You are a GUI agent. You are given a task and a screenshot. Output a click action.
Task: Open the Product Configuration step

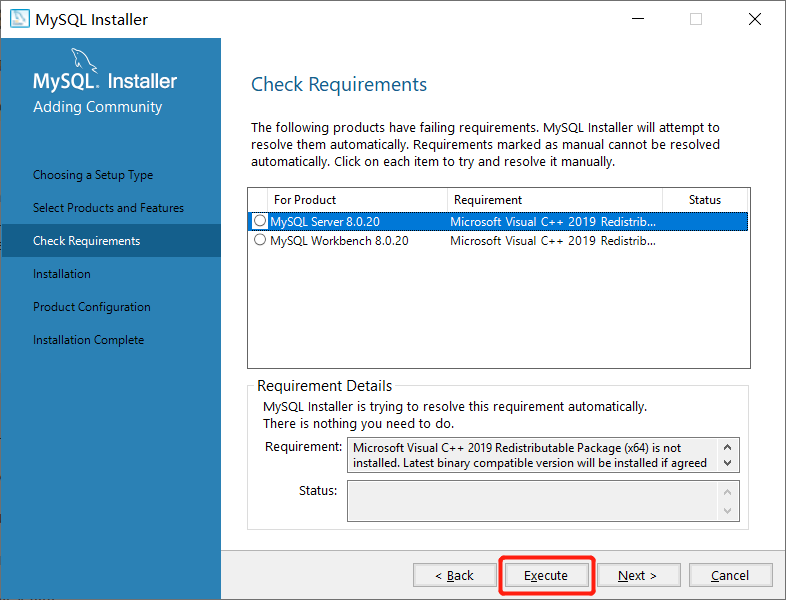click(92, 307)
